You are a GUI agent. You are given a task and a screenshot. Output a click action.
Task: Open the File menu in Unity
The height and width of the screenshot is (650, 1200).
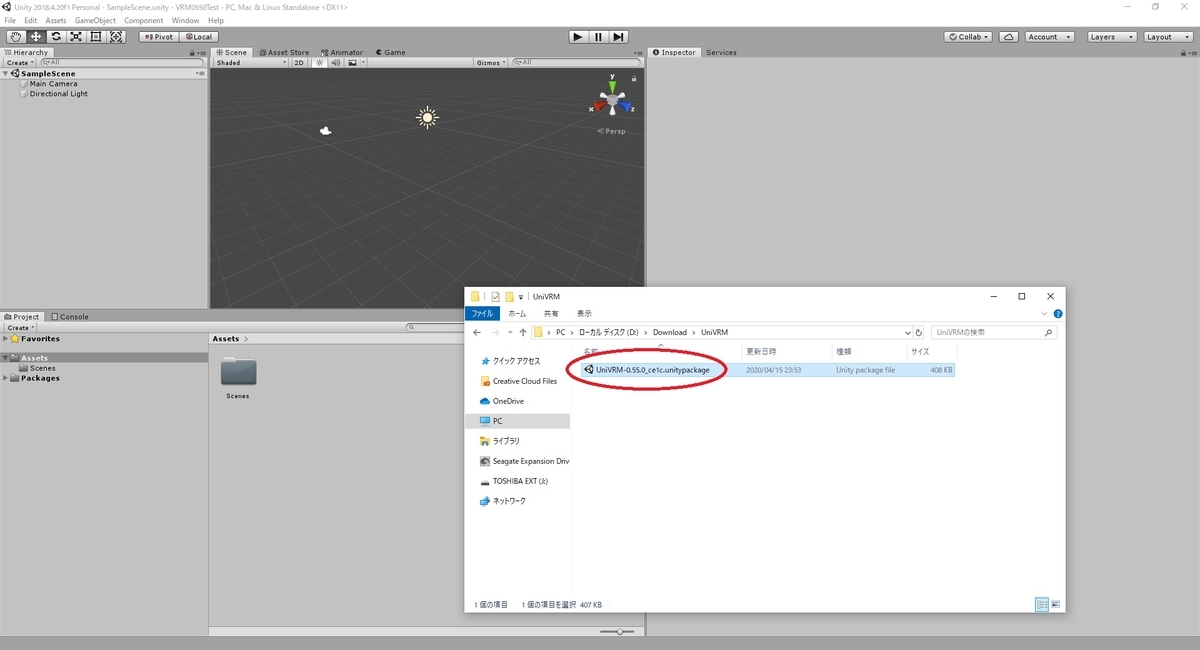click(10, 20)
